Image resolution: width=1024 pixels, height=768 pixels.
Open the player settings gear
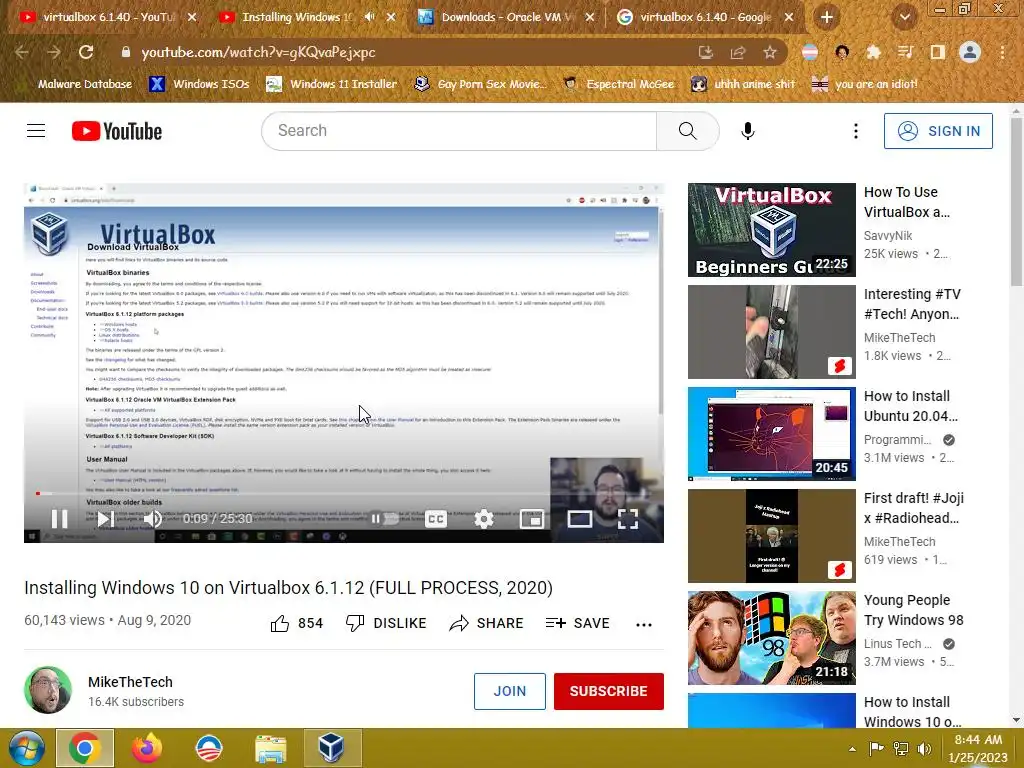pos(484,519)
